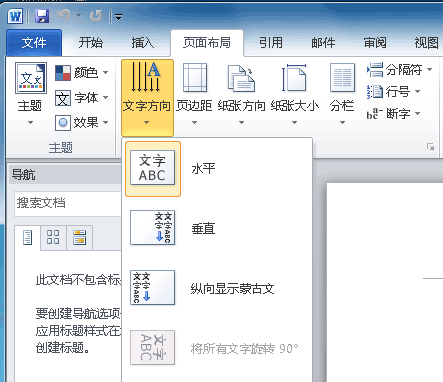
Task: Expand the 字体 theme fonts dropdown
Action: (82, 98)
